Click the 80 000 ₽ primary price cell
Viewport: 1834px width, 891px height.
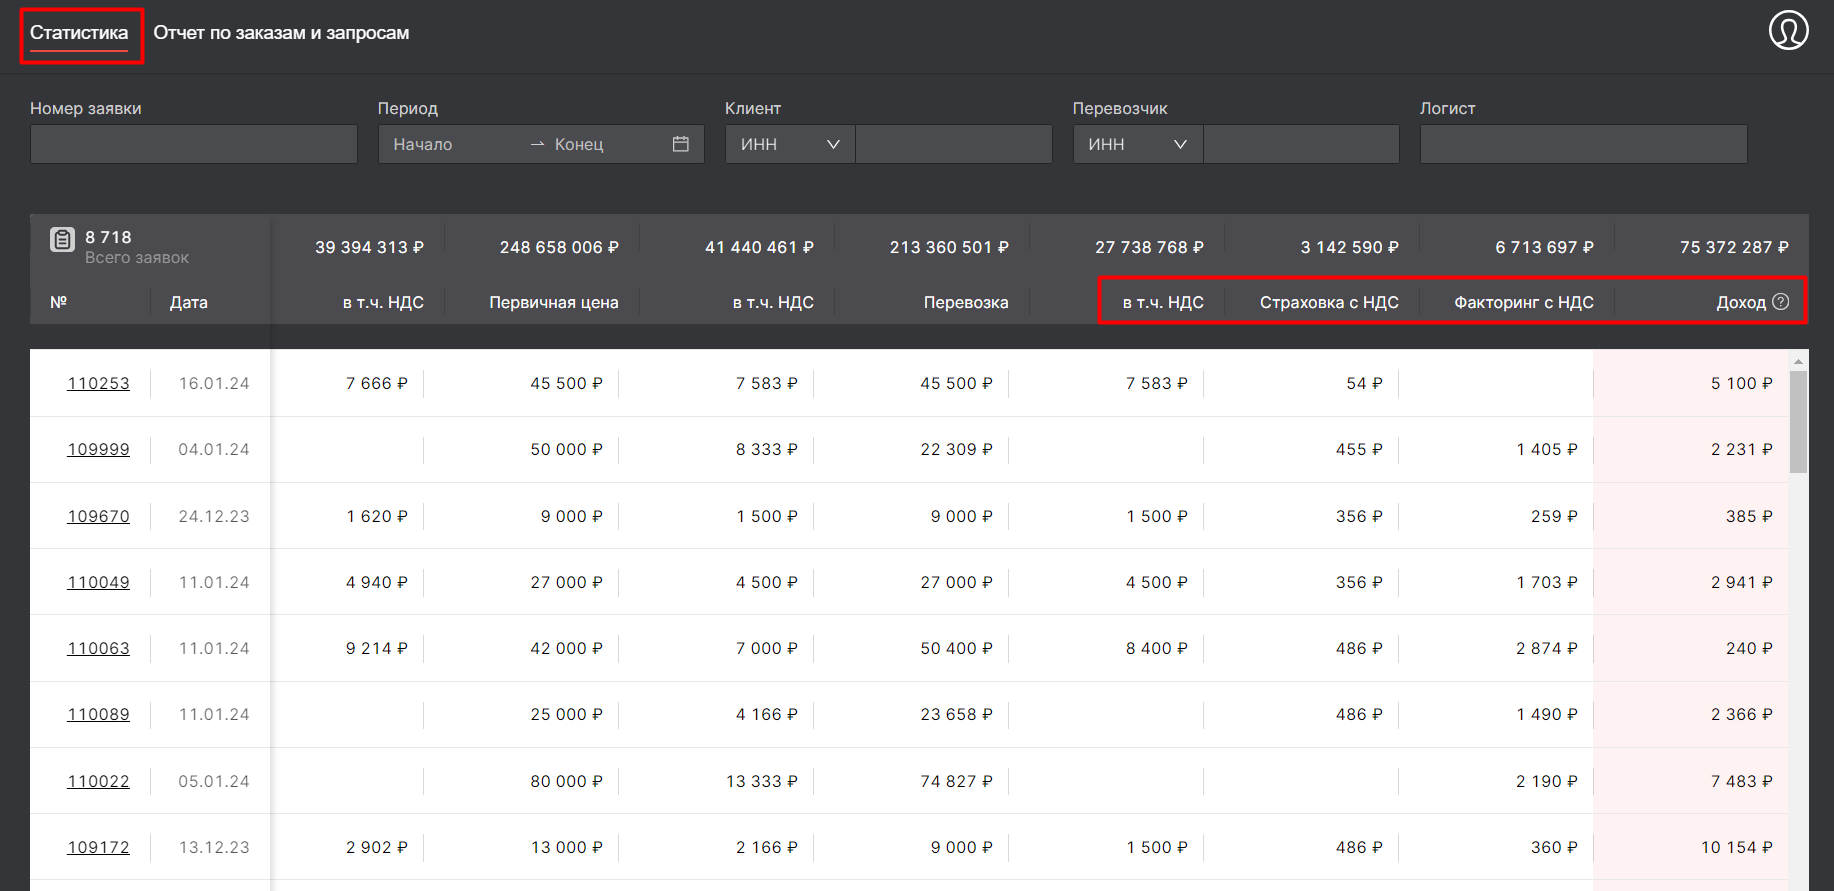point(566,781)
